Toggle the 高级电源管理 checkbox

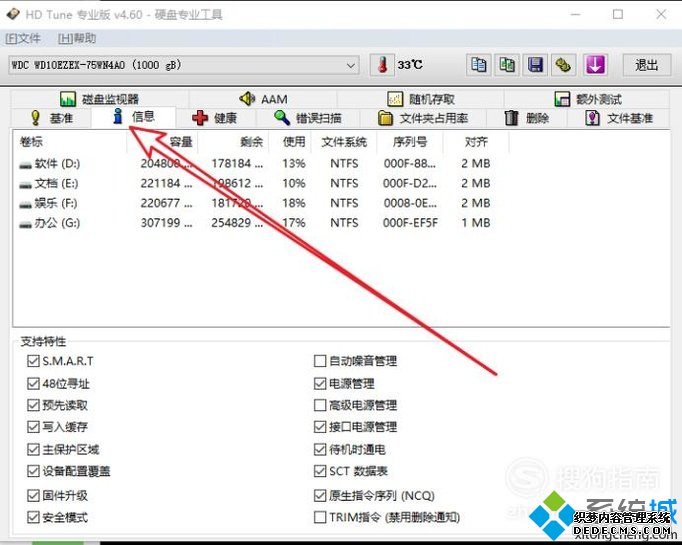[320, 405]
